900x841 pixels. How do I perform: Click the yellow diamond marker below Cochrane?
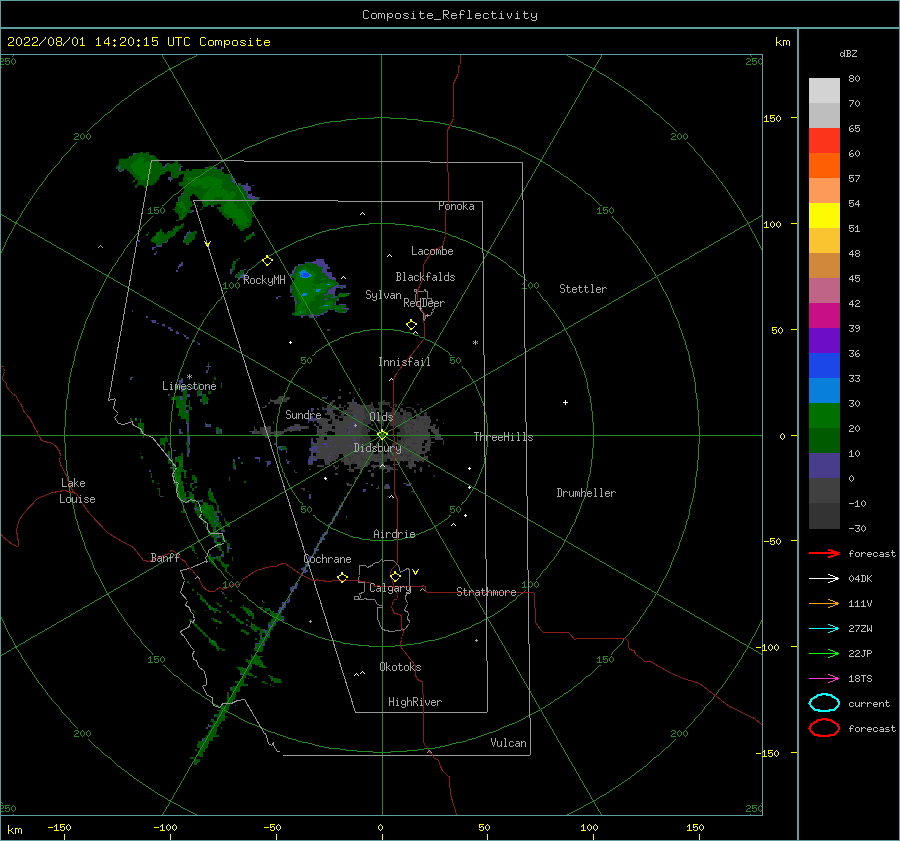[343, 578]
